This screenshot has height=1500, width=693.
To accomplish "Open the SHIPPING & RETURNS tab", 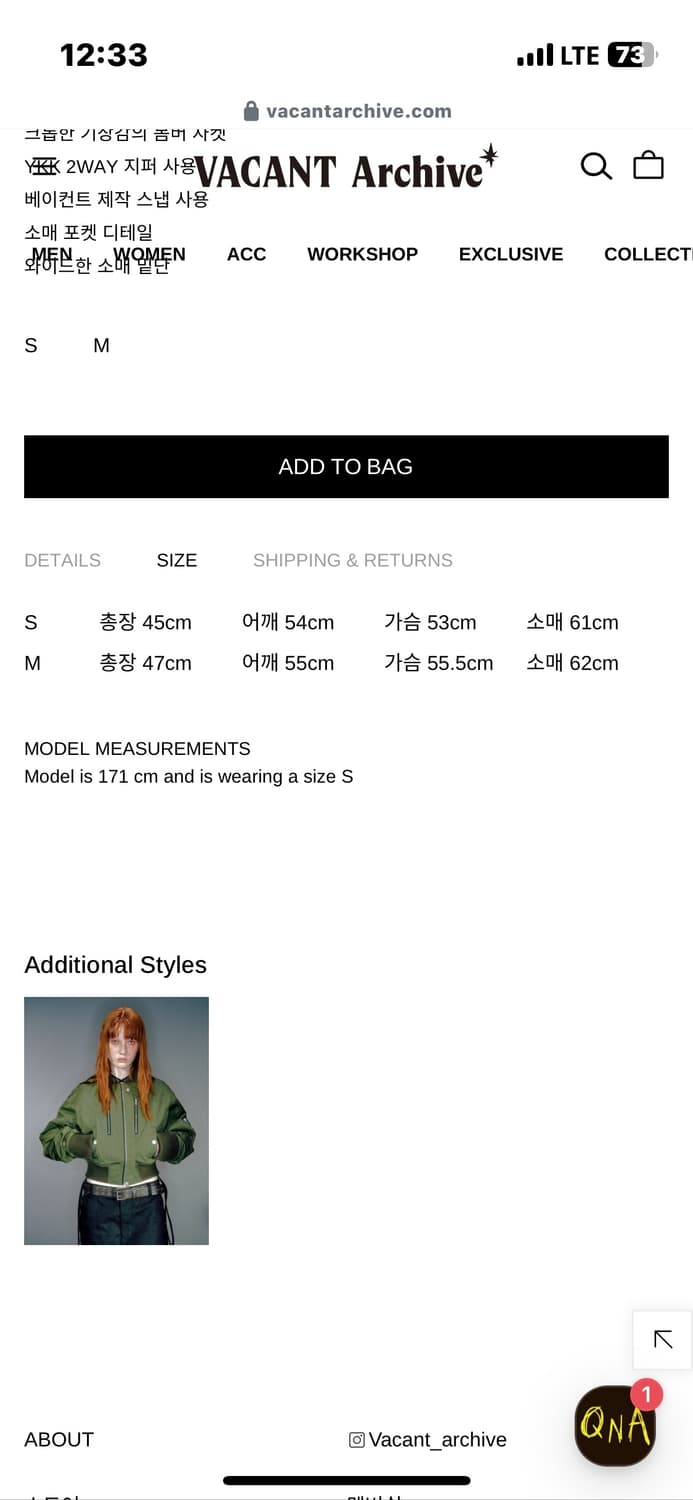I will coord(352,560).
